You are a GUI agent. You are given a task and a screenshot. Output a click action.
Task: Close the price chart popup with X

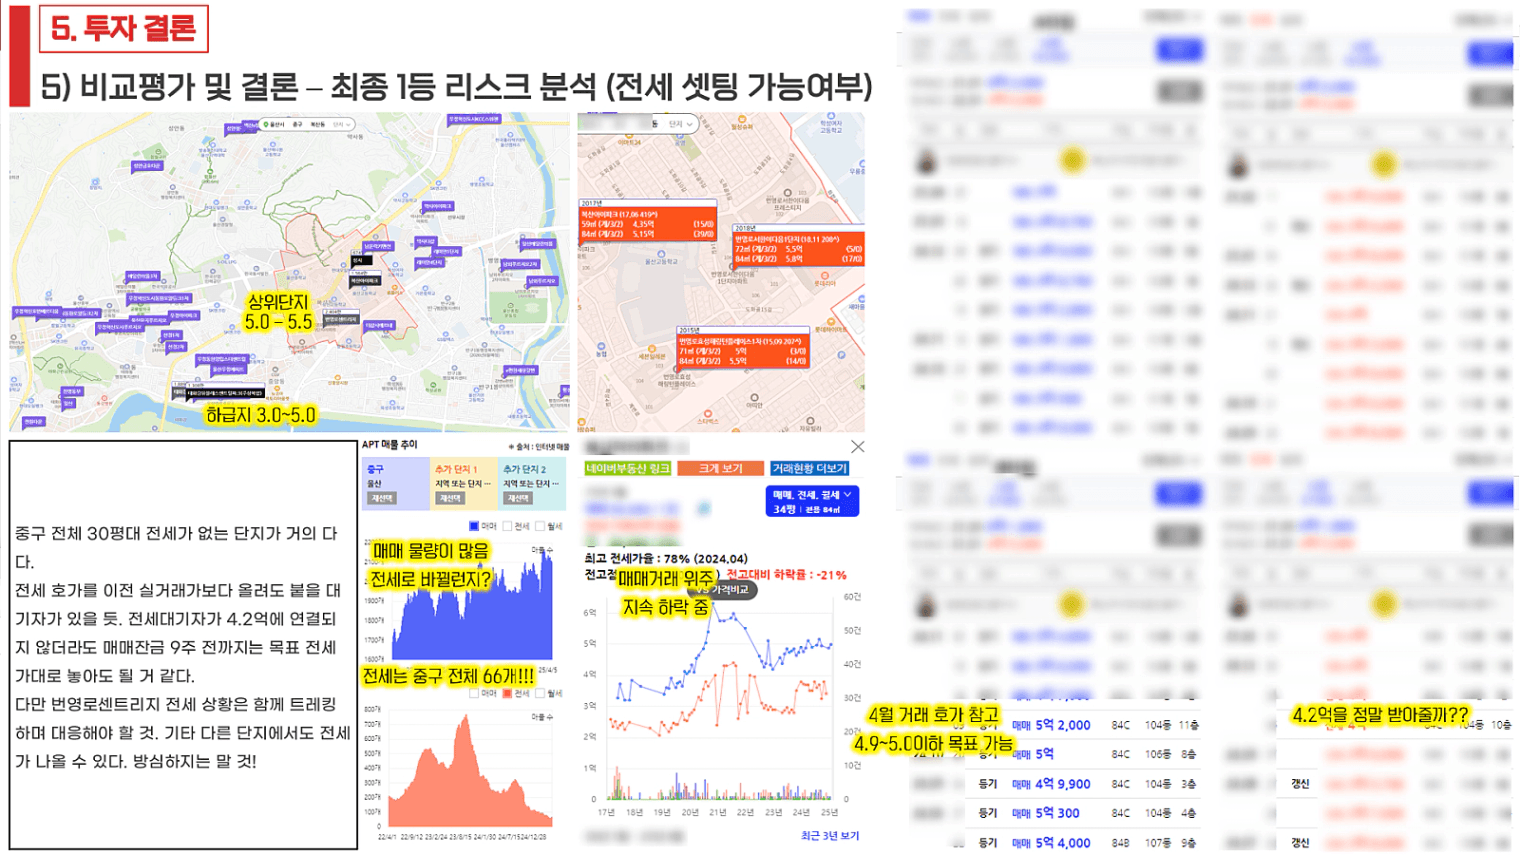[x=857, y=447]
